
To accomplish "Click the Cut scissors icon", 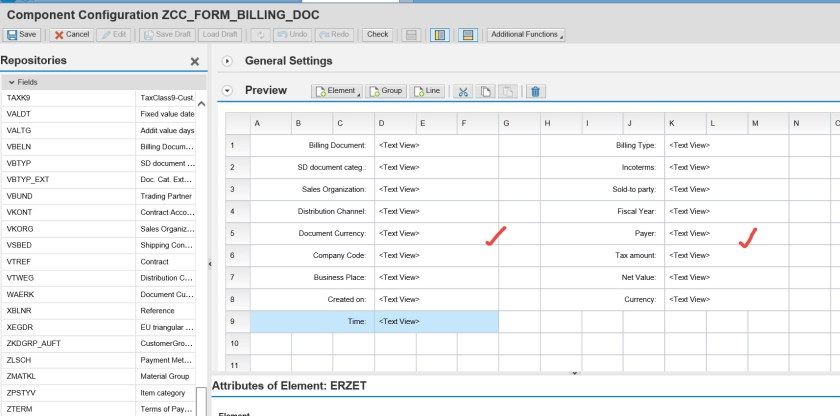I will (463, 92).
